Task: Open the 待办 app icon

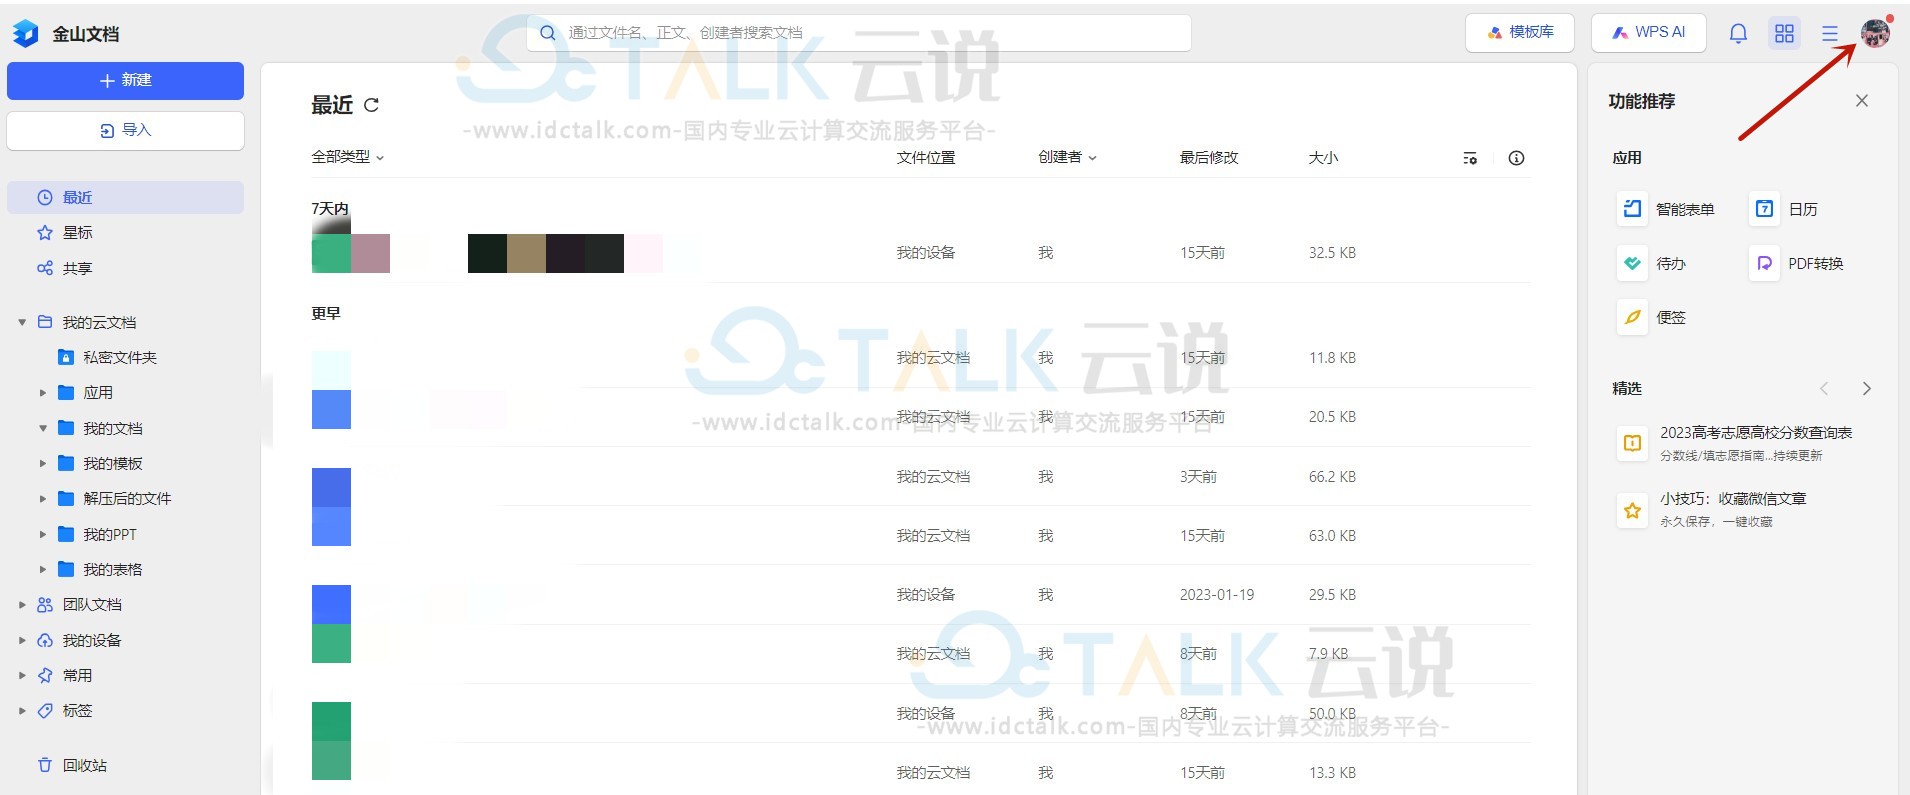Action: pos(1632,263)
